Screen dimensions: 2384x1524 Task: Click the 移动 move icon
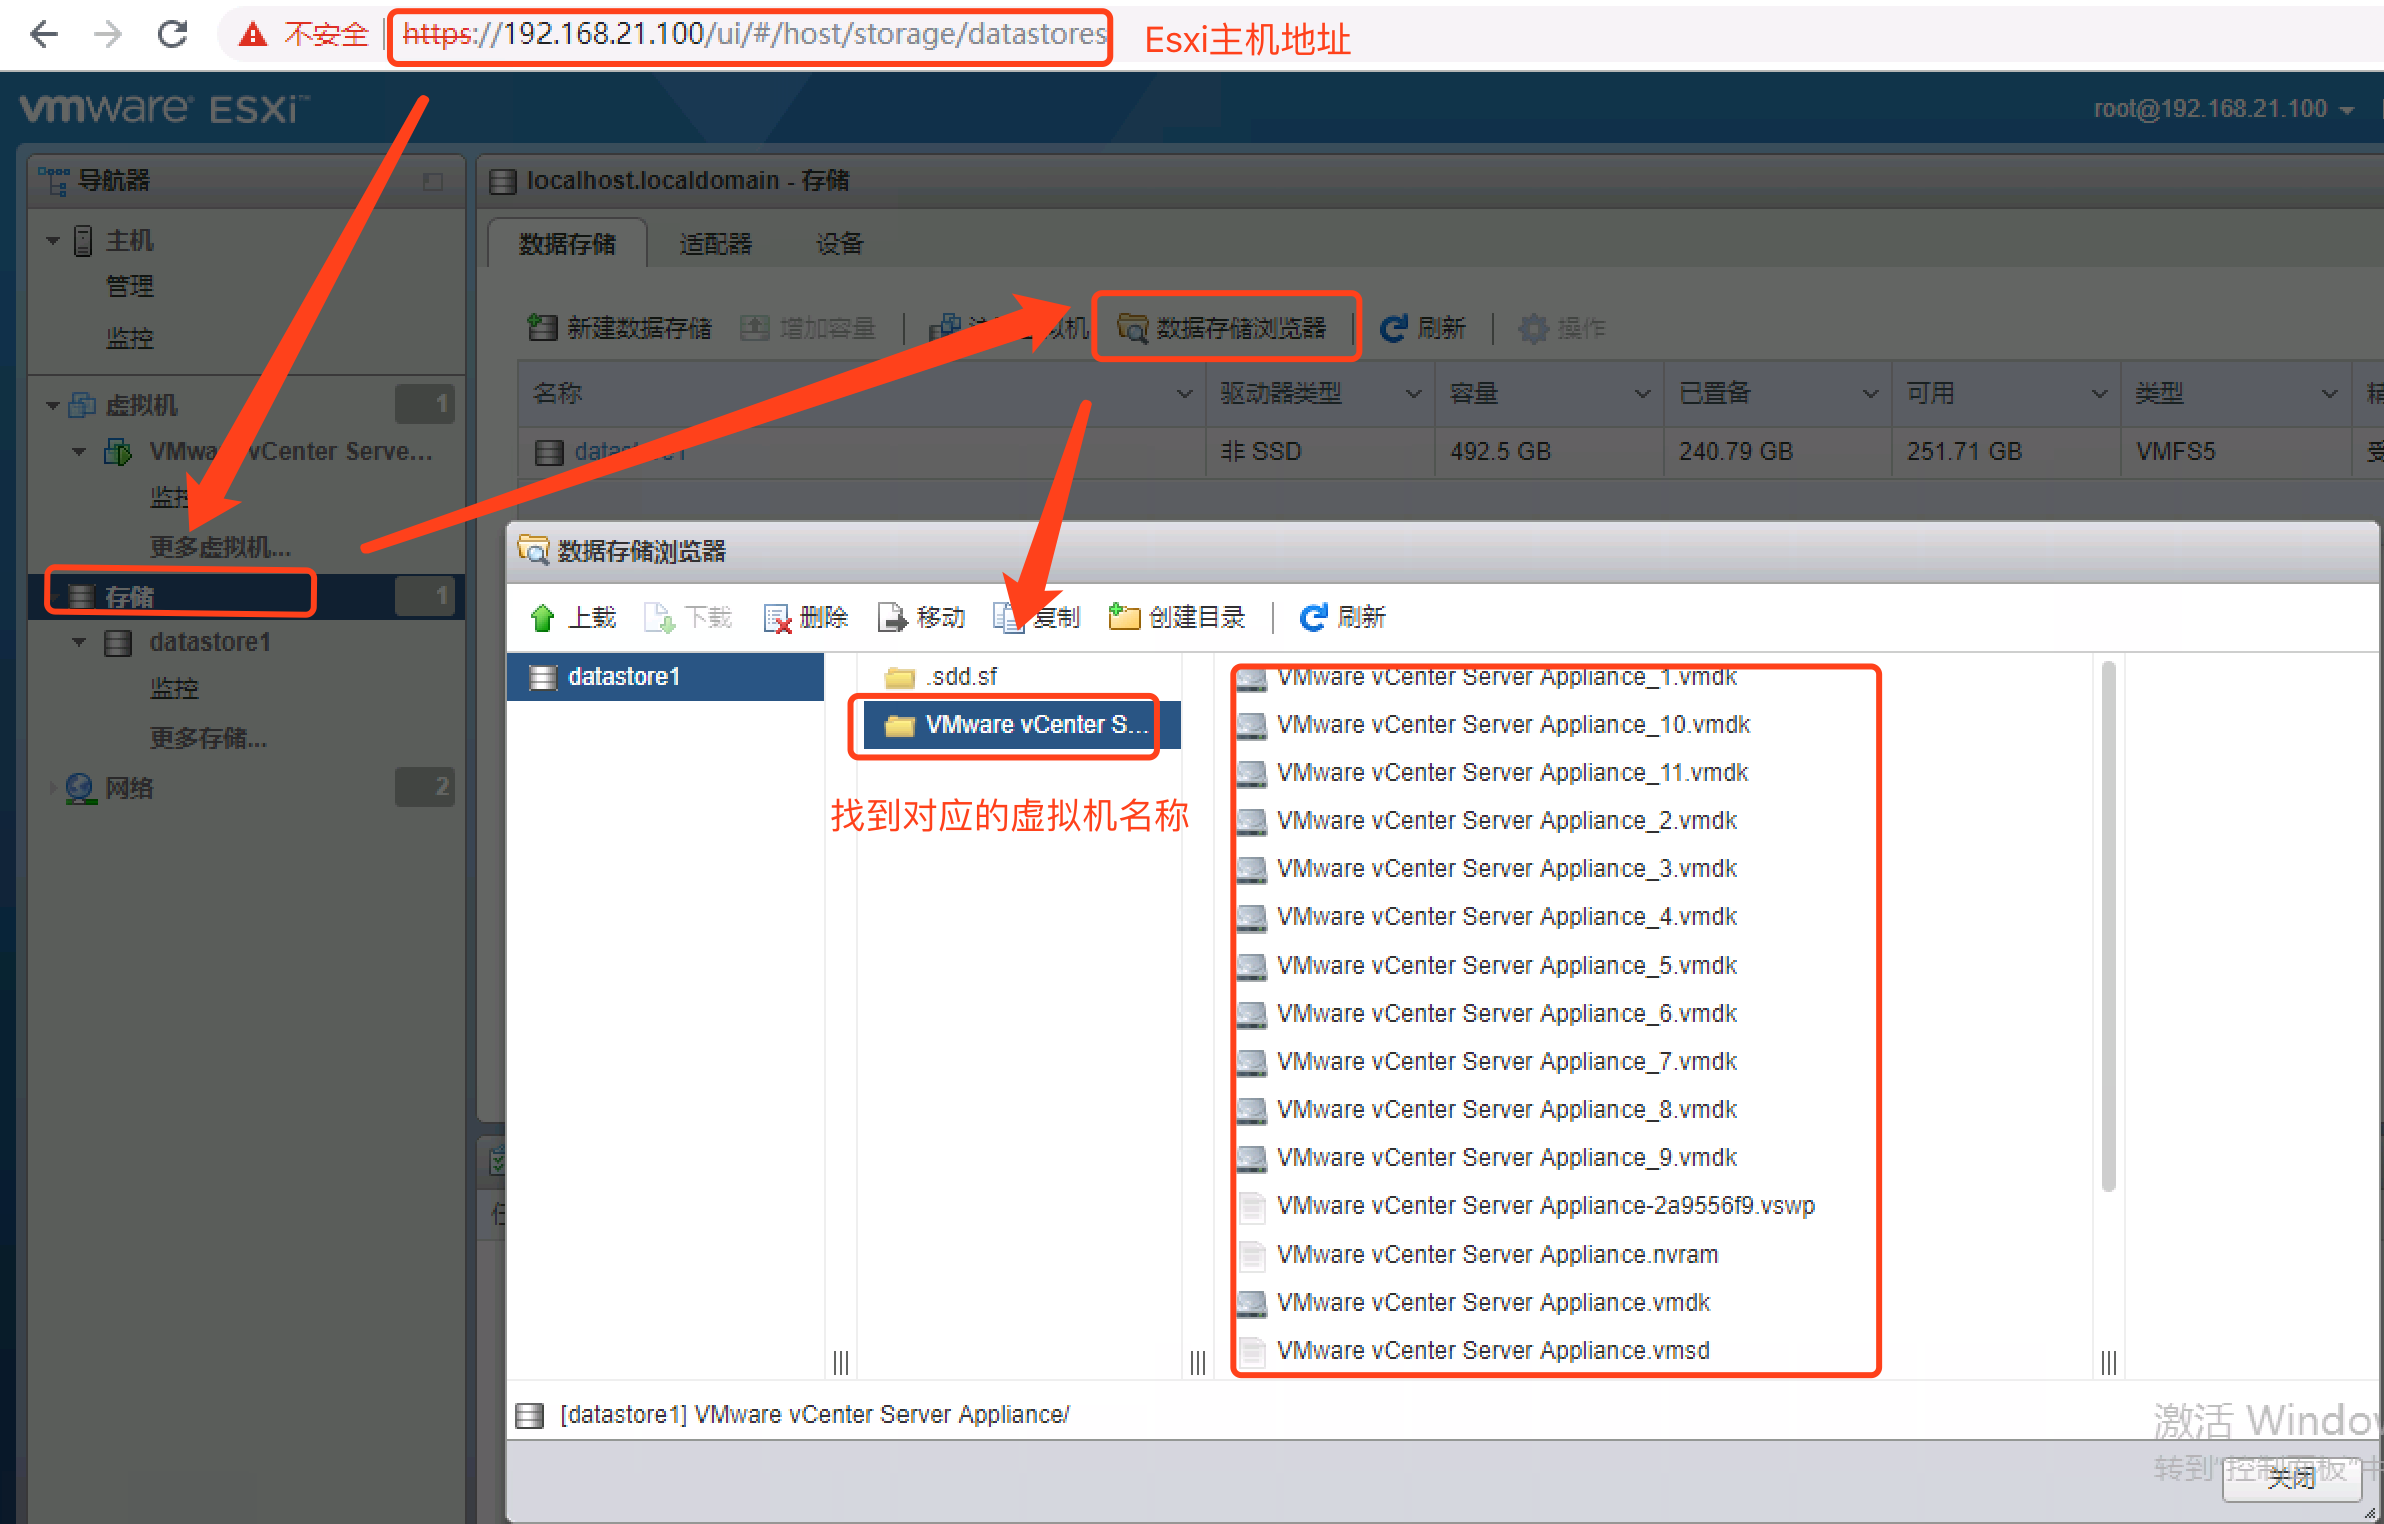tap(892, 618)
